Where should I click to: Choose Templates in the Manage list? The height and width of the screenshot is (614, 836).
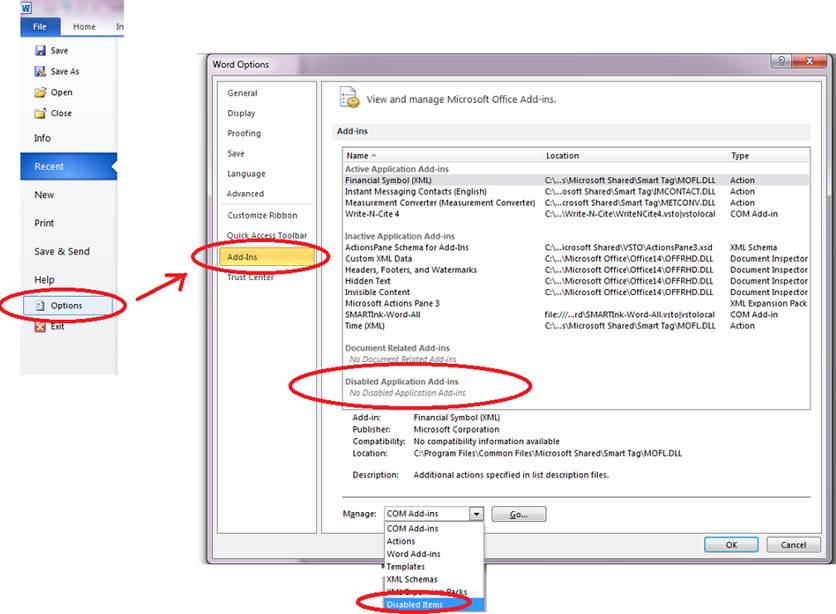(434, 567)
